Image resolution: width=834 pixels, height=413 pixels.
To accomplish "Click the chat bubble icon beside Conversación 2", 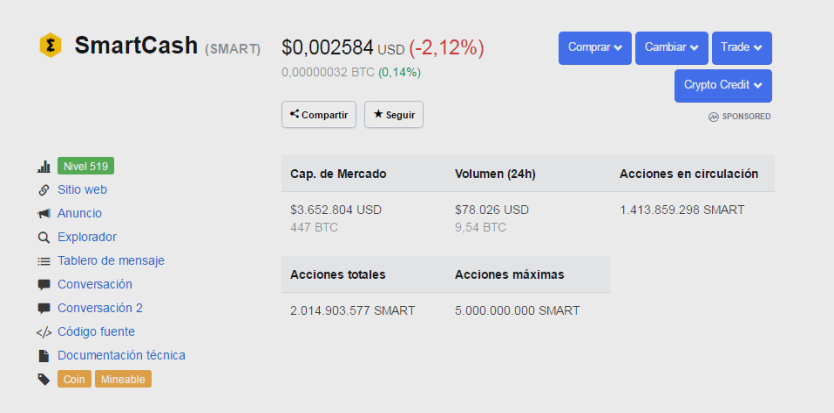I will coord(44,308).
